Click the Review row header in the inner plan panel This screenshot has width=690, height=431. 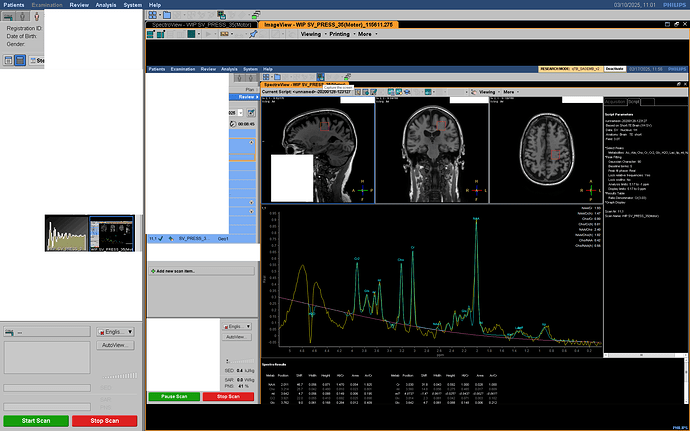click(x=243, y=97)
